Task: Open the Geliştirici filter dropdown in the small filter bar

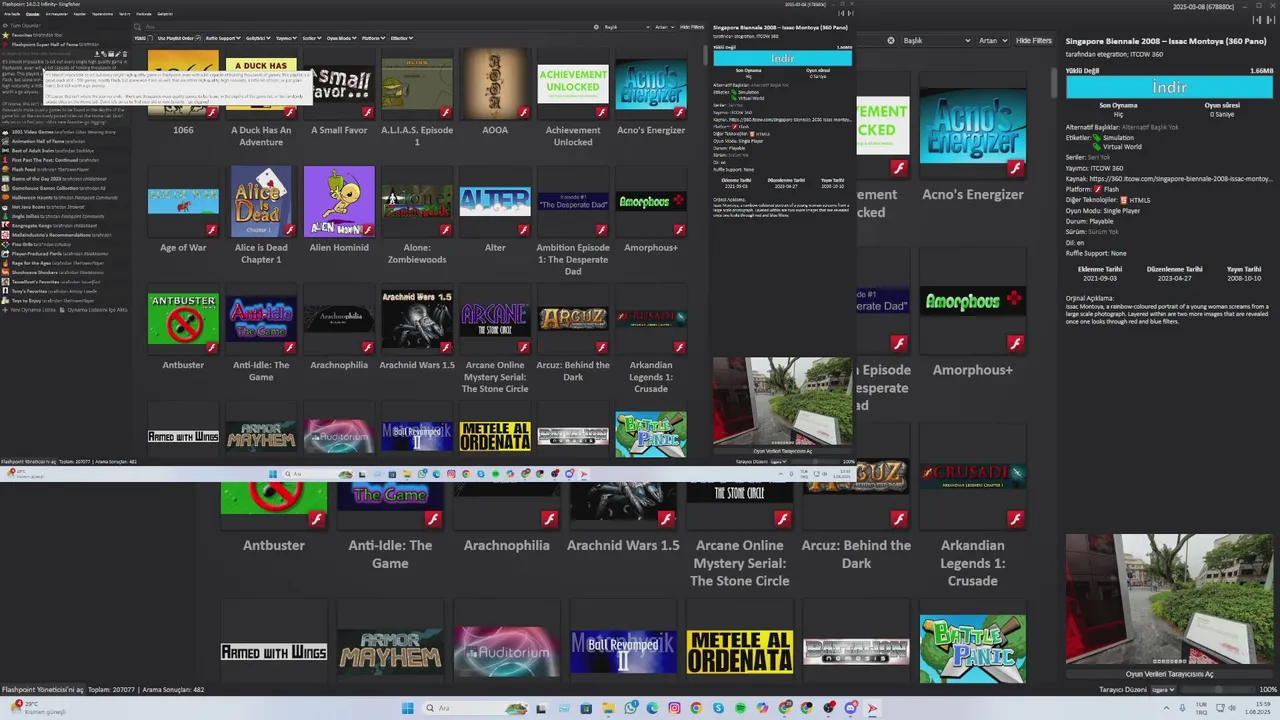Action: pyautogui.click(x=258, y=38)
